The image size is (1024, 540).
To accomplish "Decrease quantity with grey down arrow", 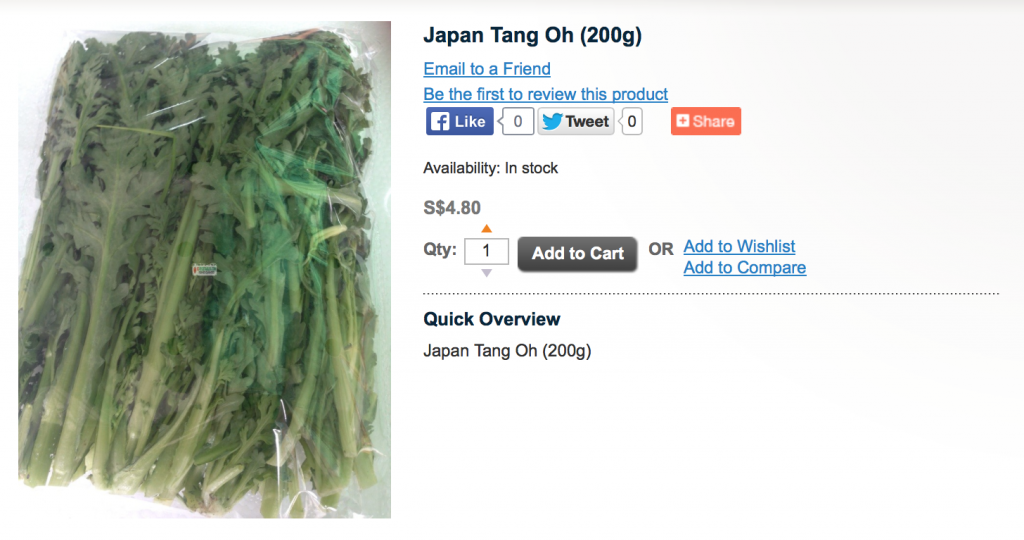I will click(x=487, y=273).
